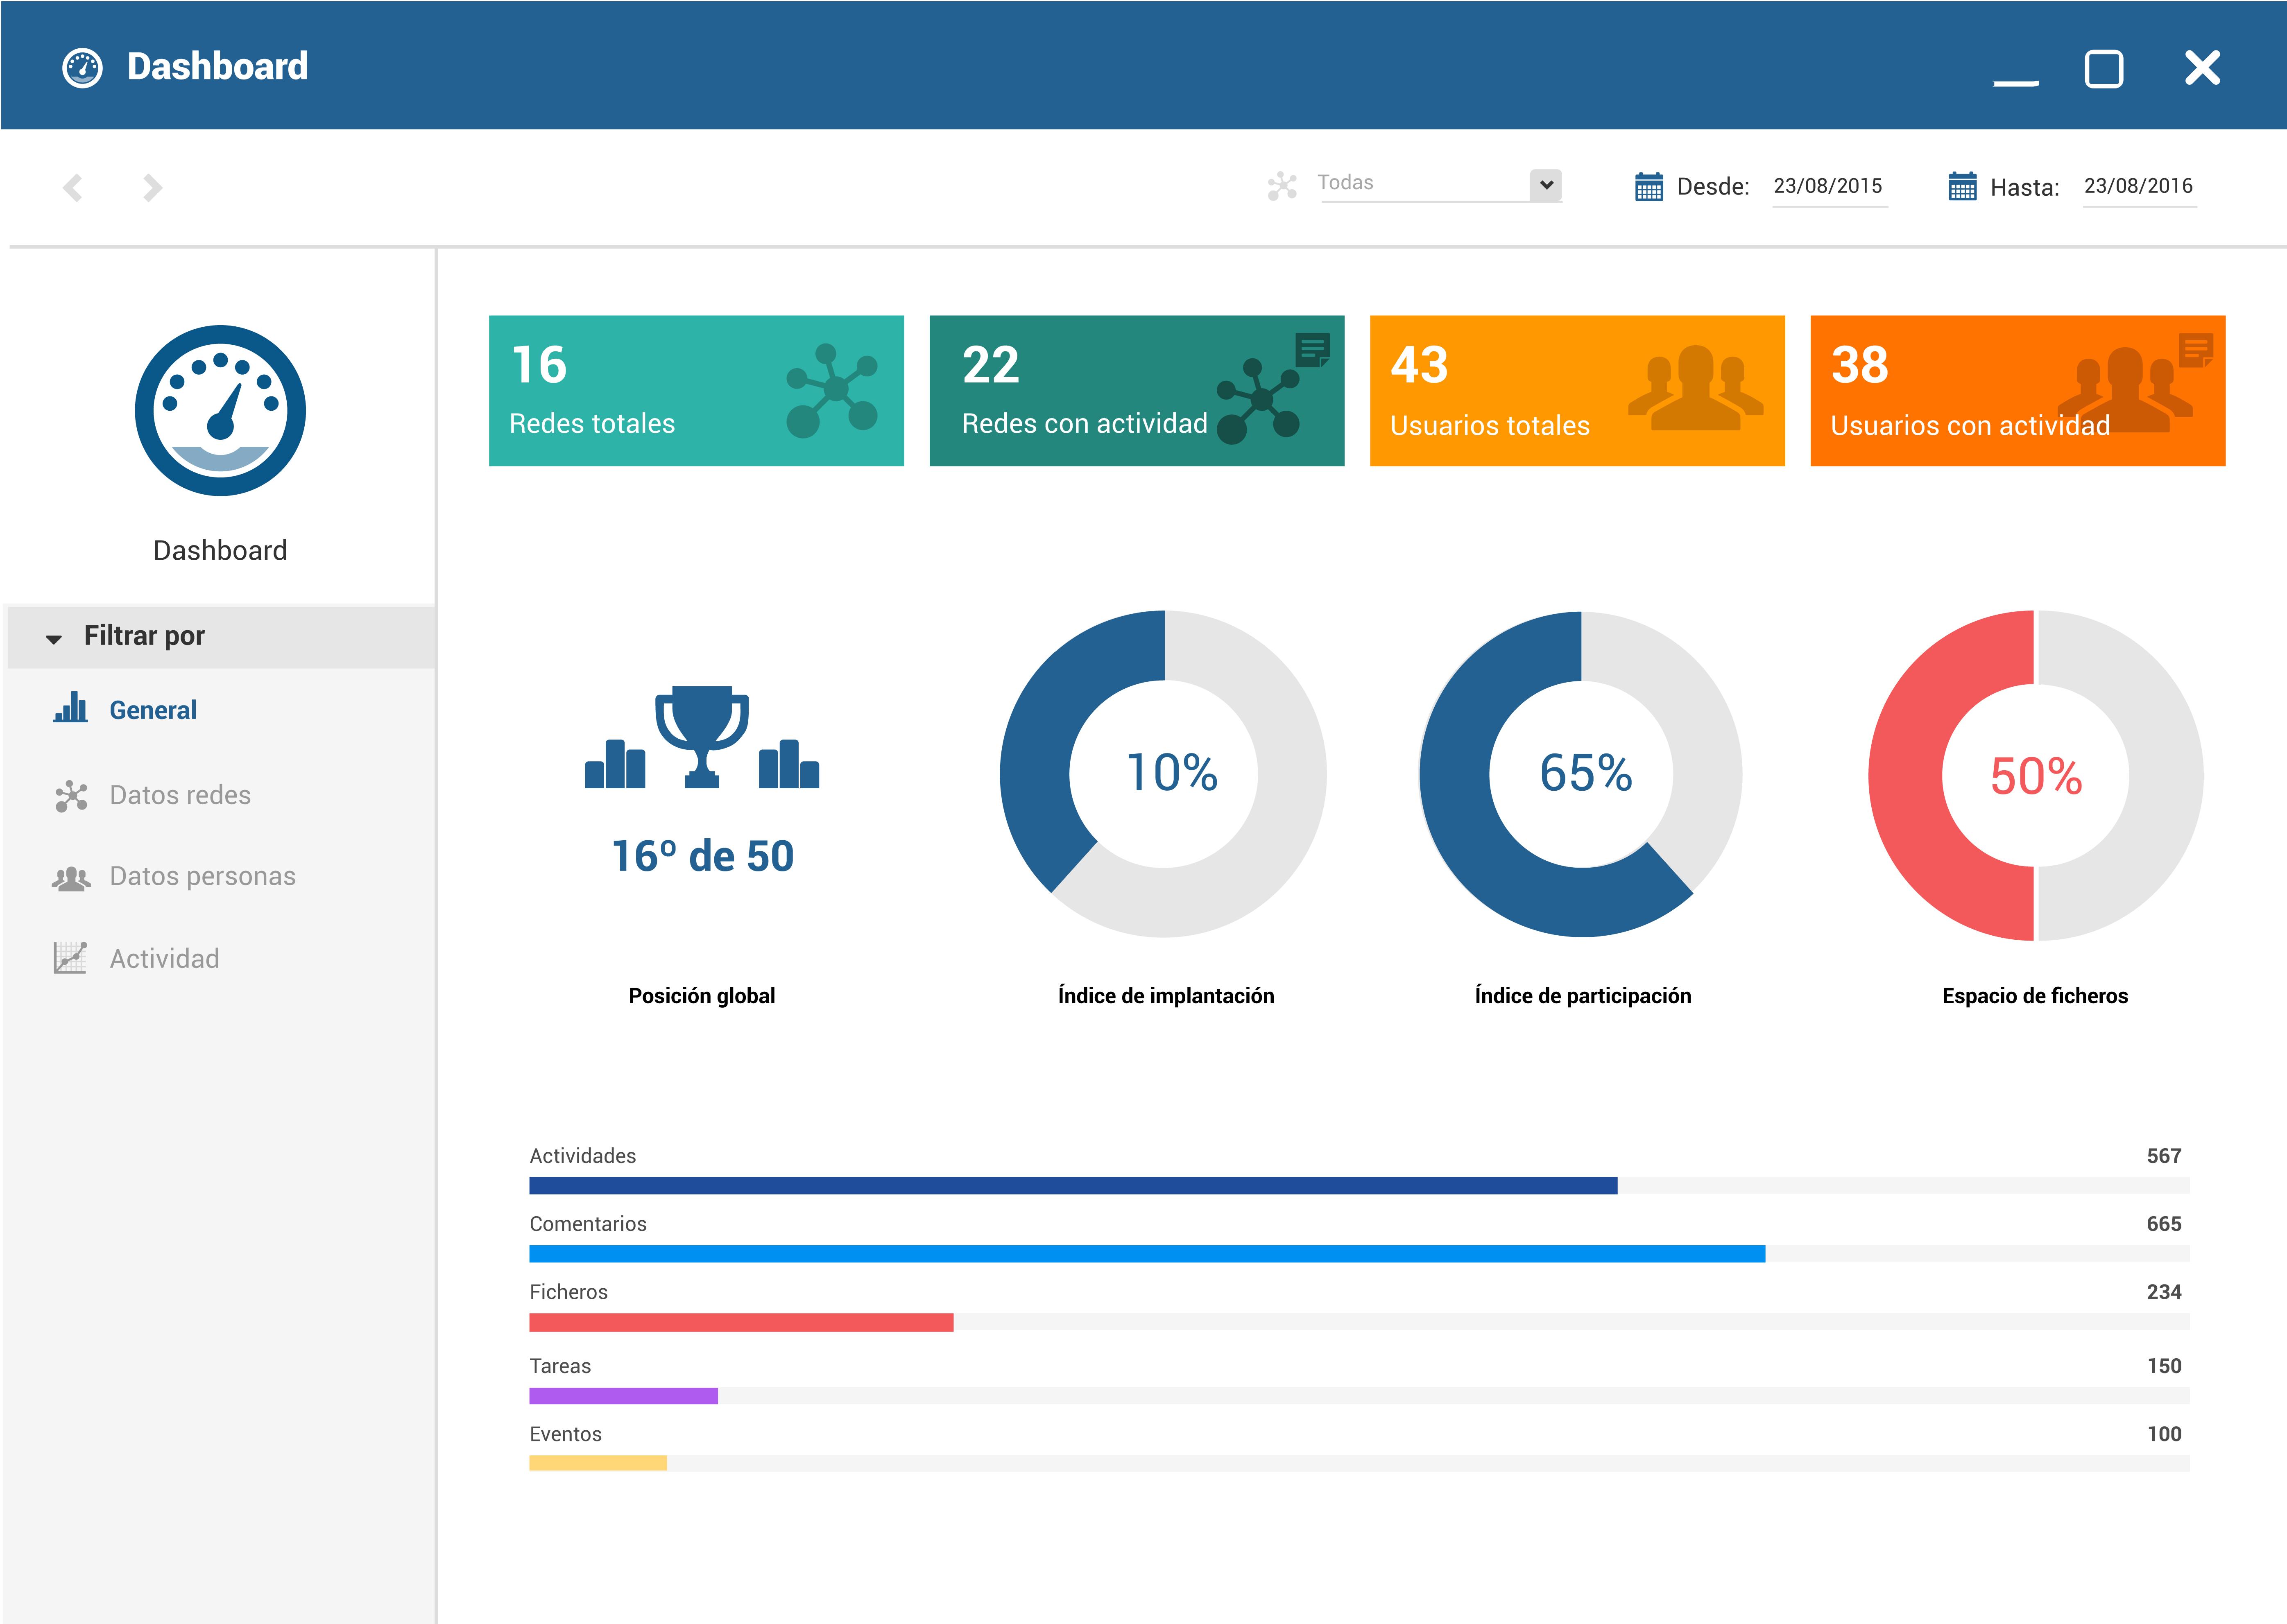Click the Todas combo box field
Screen dimensions: 2287x1624
point(1440,185)
